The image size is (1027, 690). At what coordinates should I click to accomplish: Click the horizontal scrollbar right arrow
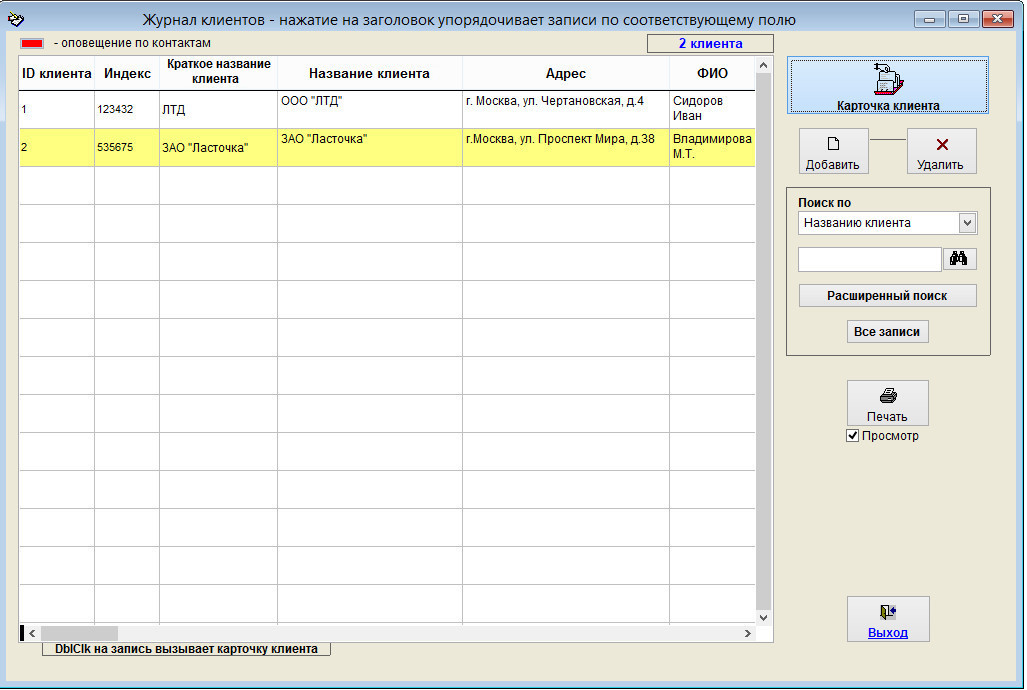[746, 633]
